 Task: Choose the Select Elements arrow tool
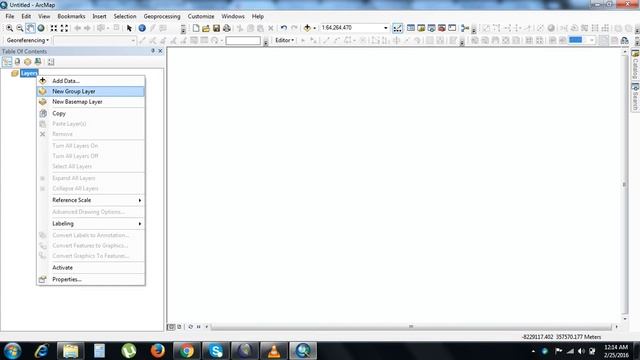(x=129, y=28)
